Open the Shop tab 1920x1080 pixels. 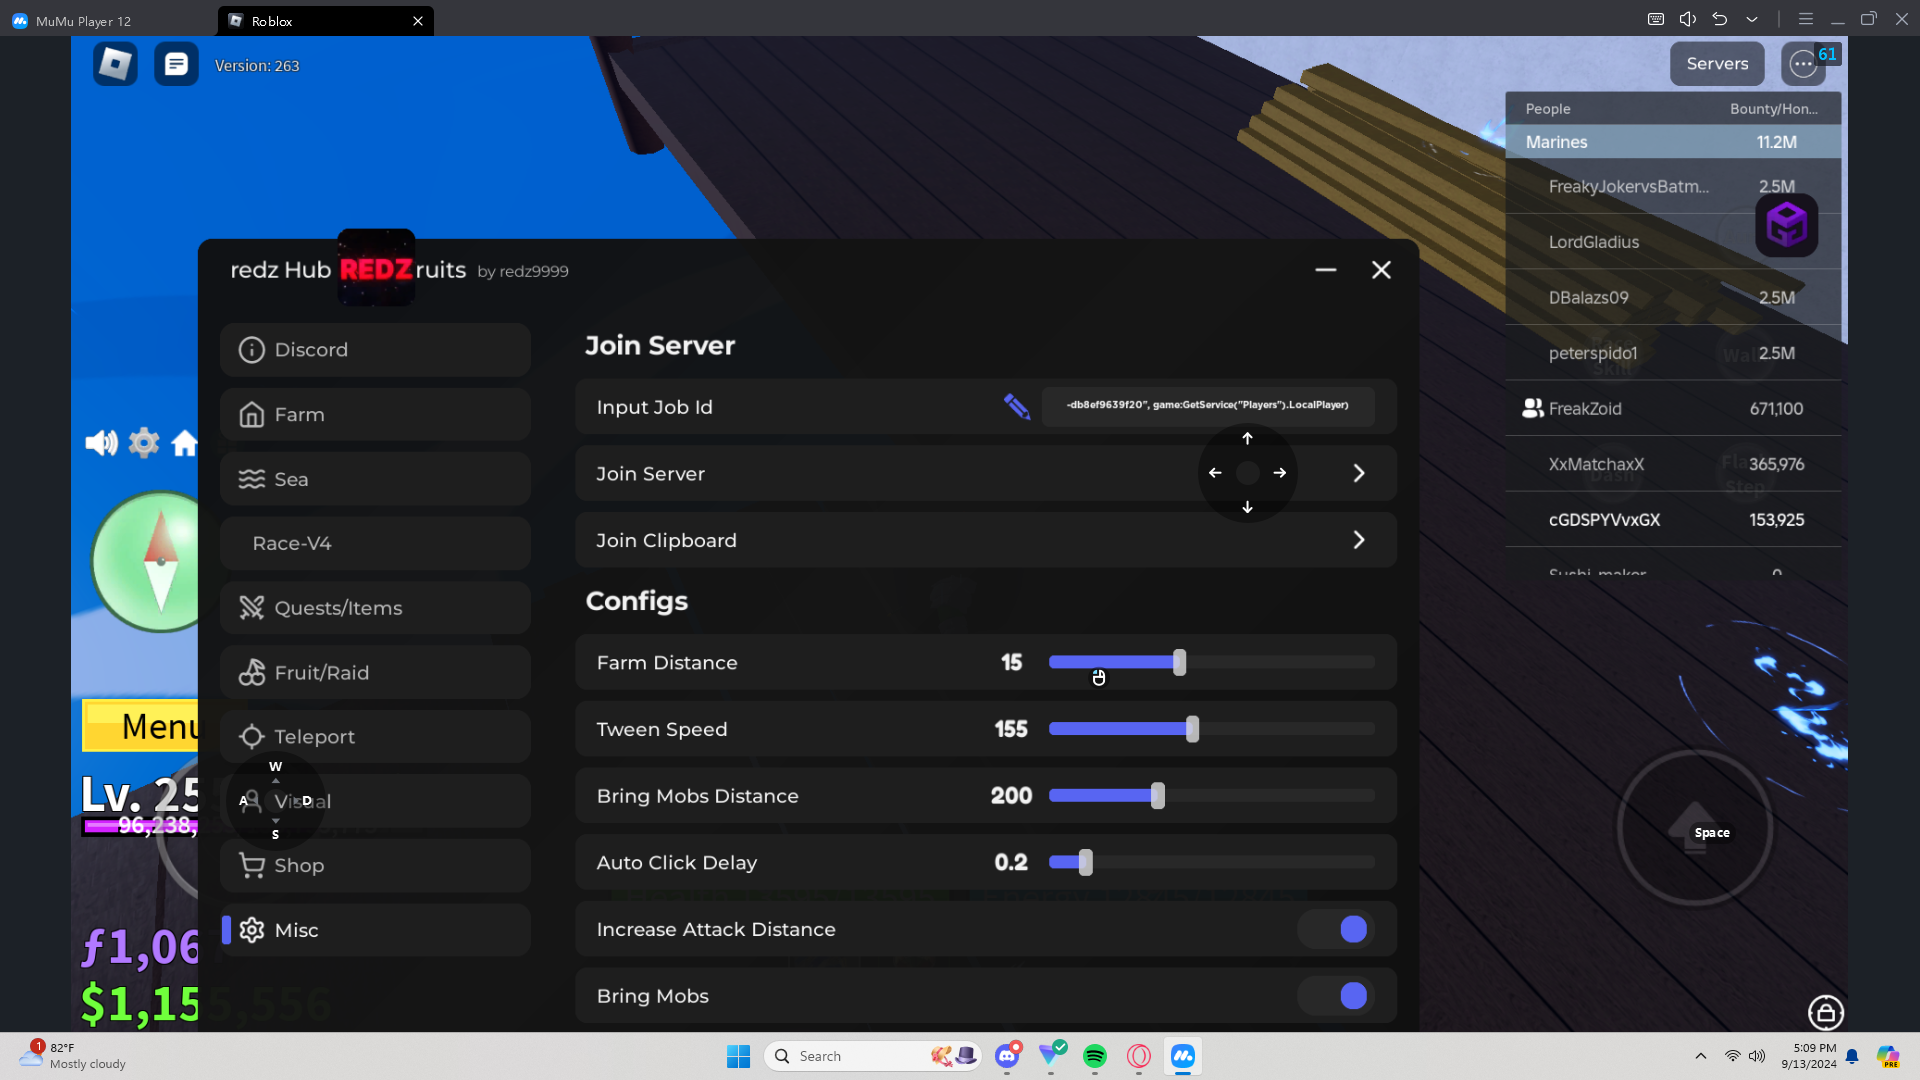click(x=375, y=865)
